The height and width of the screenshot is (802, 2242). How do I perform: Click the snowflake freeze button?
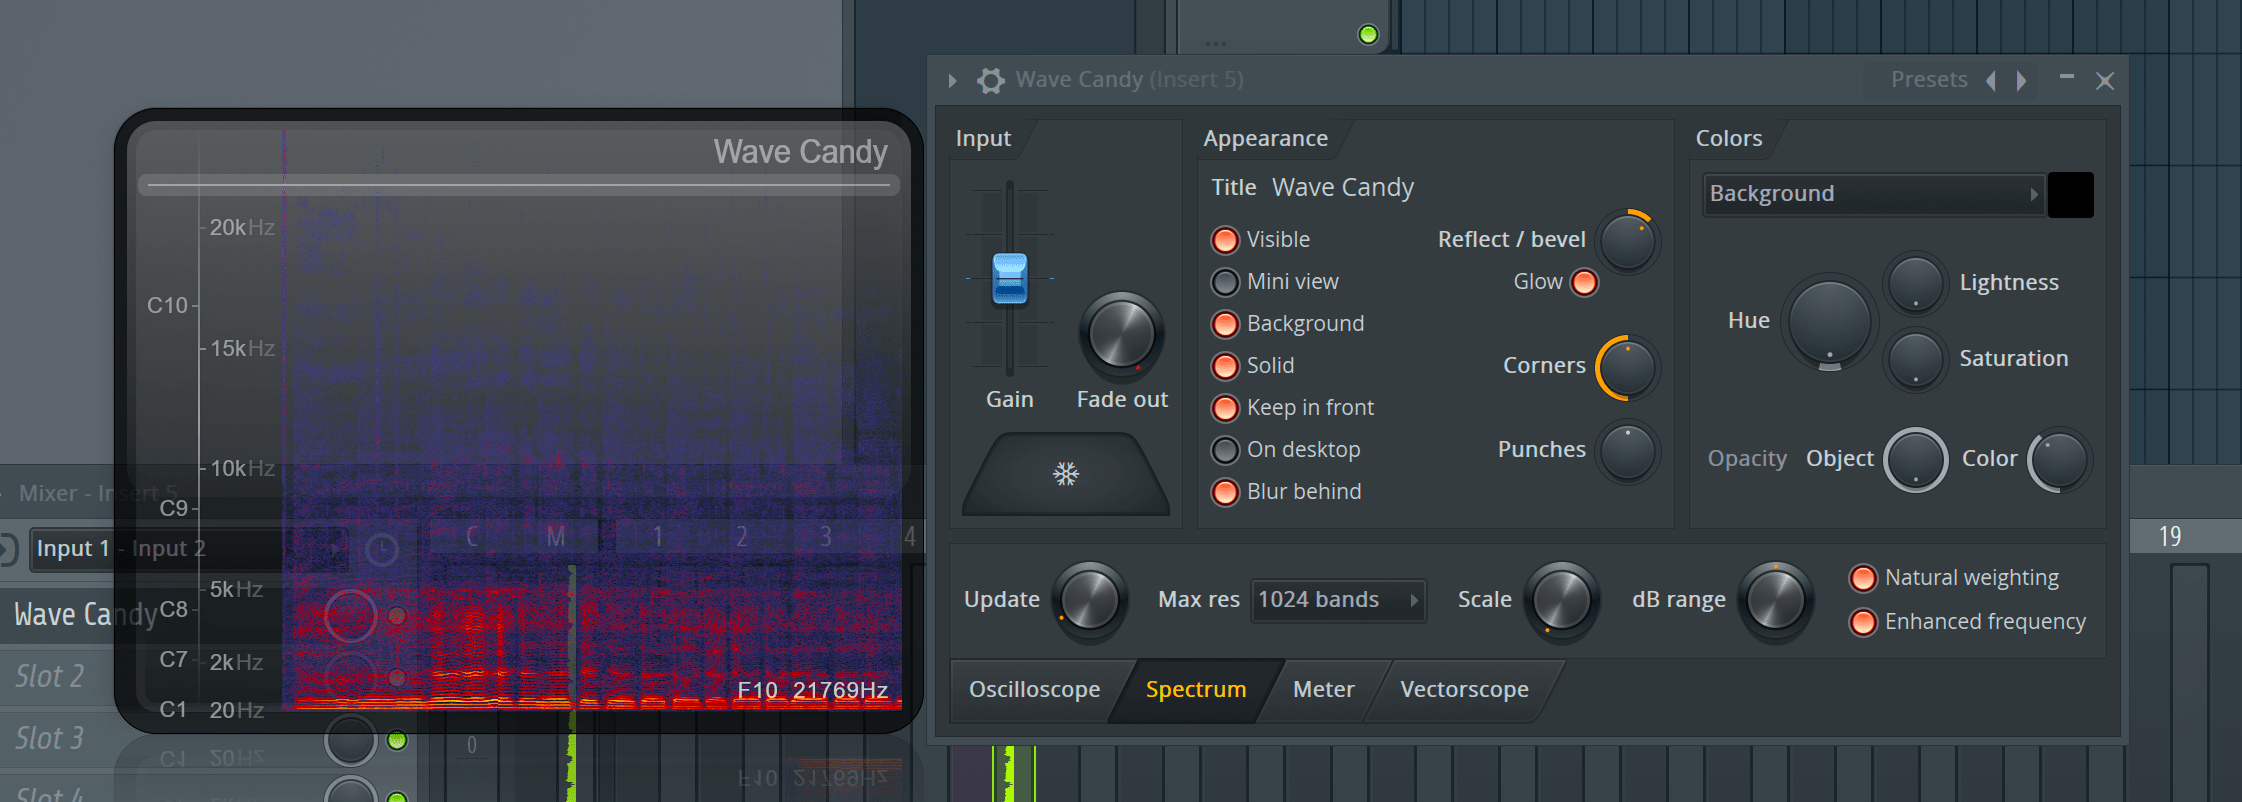click(1066, 474)
